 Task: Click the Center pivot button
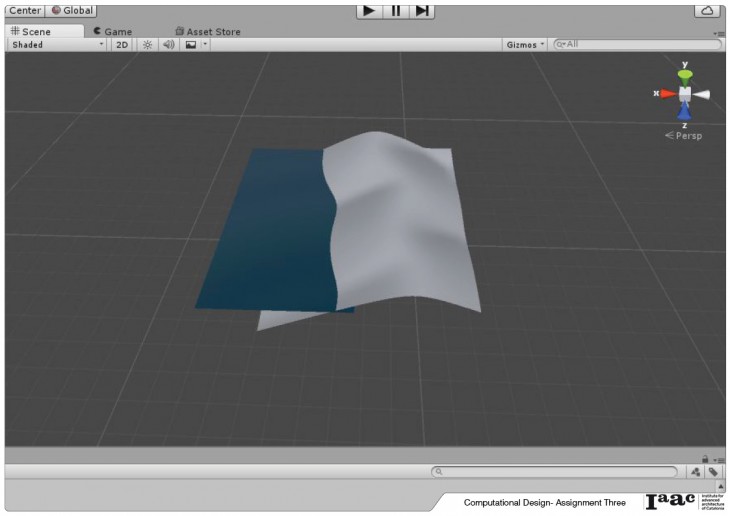click(x=24, y=10)
